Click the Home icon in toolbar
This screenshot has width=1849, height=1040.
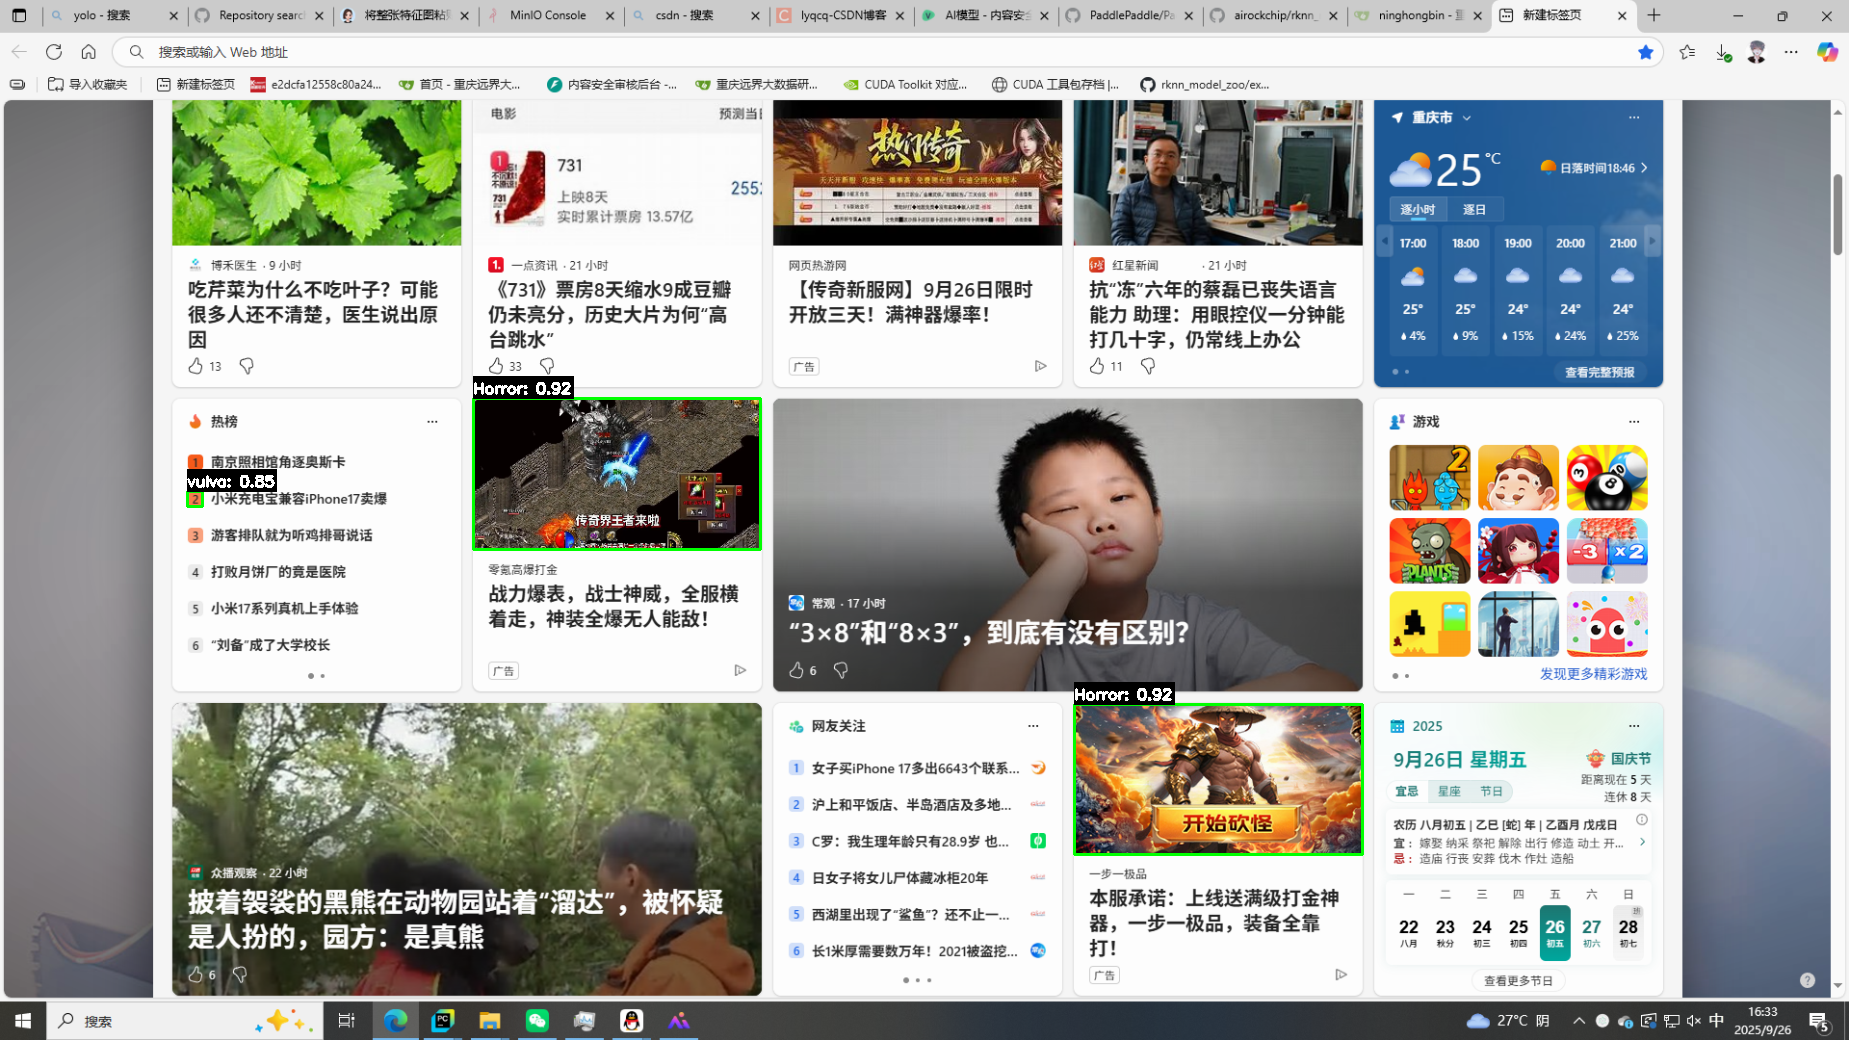(x=89, y=52)
